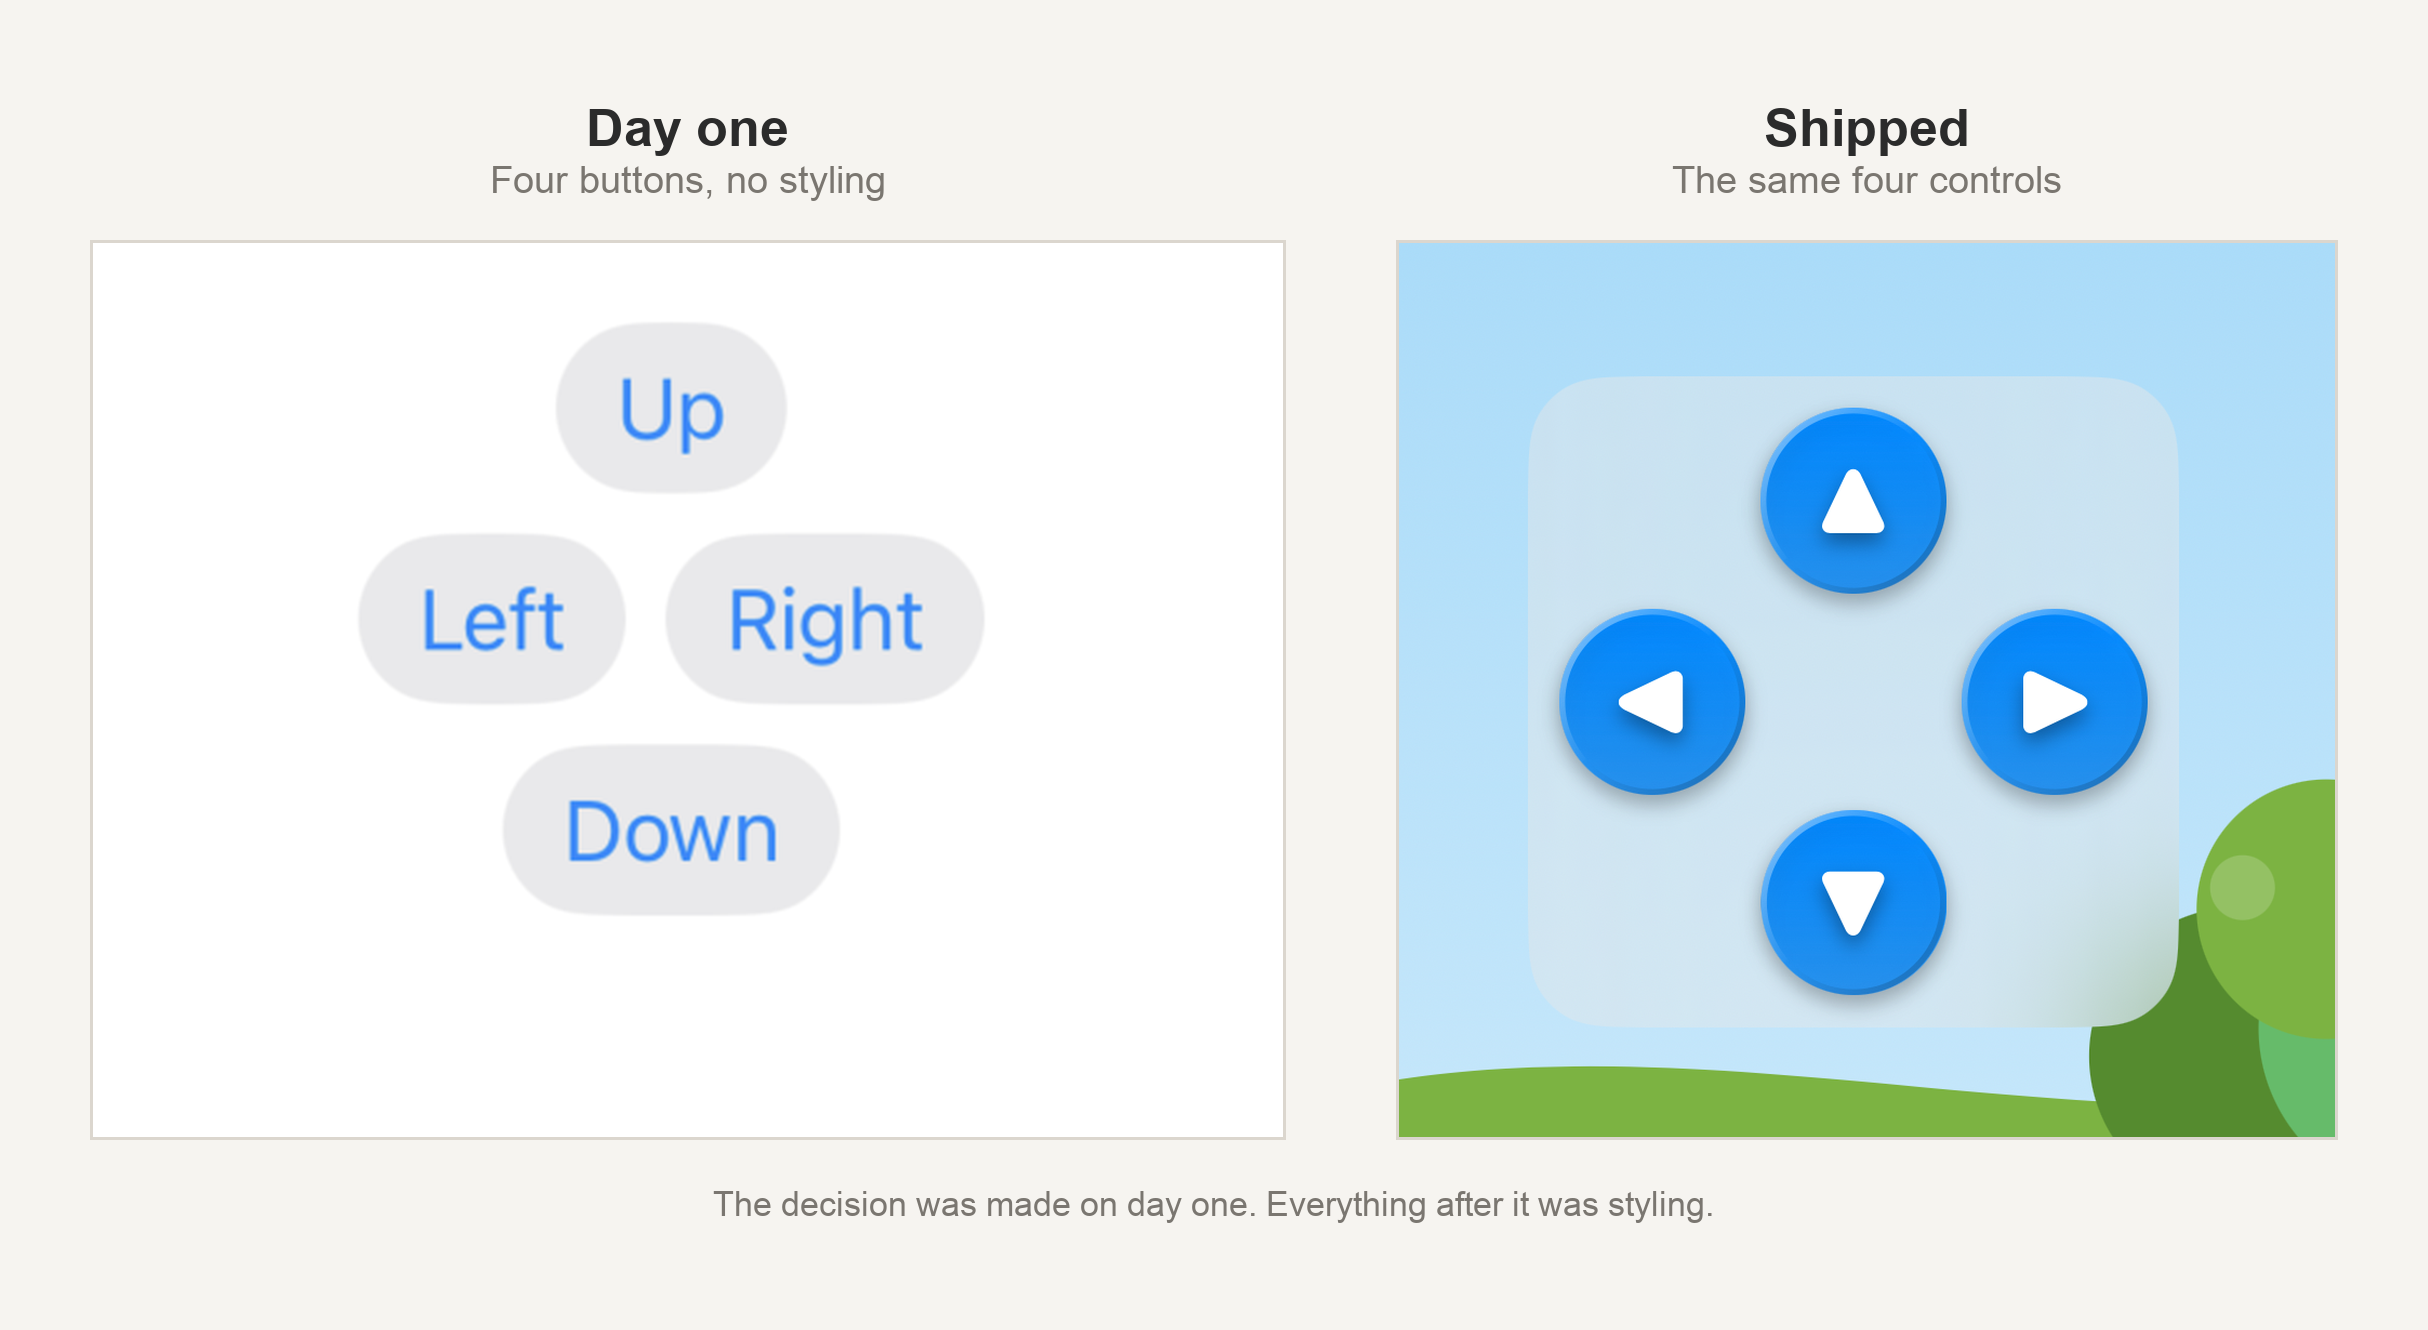Tap the blue up-arrow circular button
The image size is (2428, 1330).
click(1853, 500)
